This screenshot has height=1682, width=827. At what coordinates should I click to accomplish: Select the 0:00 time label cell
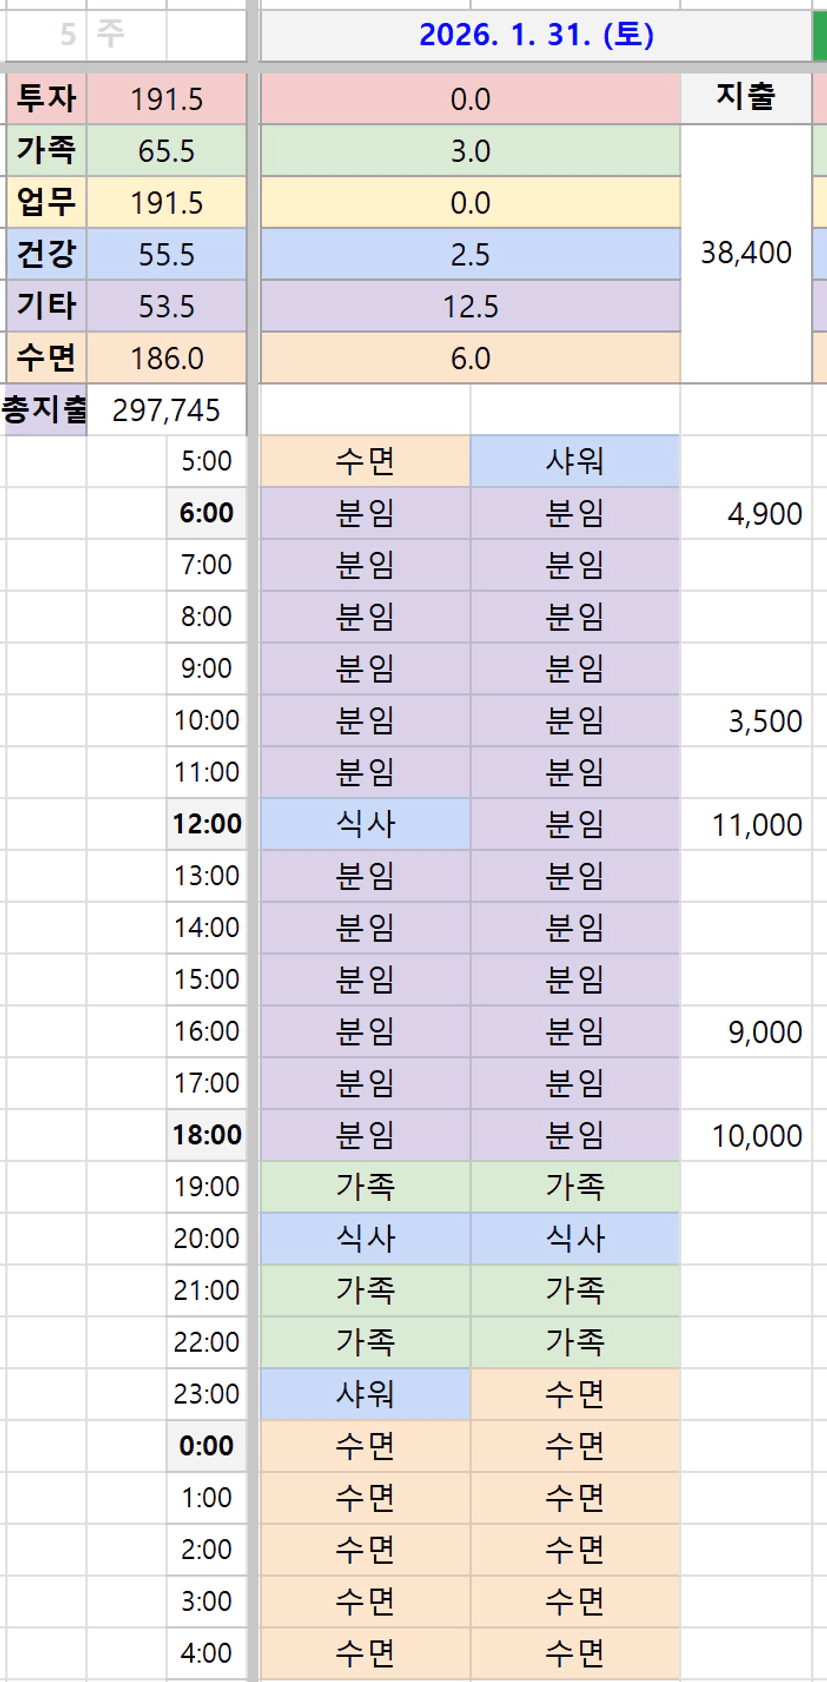(x=207, y=1446)
